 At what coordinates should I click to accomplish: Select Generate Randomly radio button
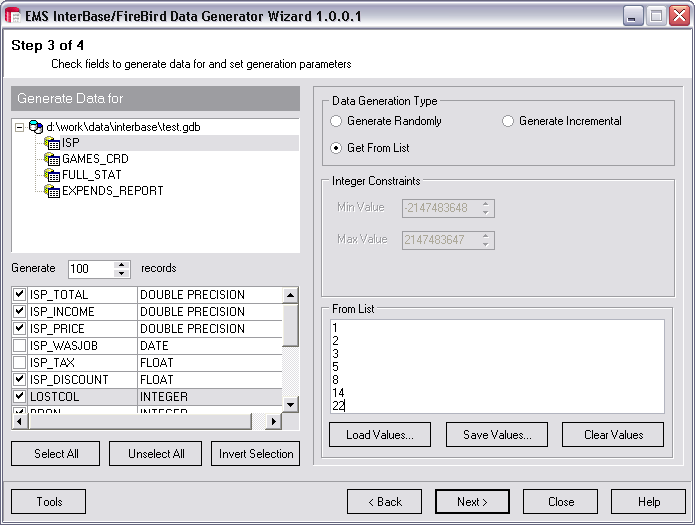coord(336,121)
